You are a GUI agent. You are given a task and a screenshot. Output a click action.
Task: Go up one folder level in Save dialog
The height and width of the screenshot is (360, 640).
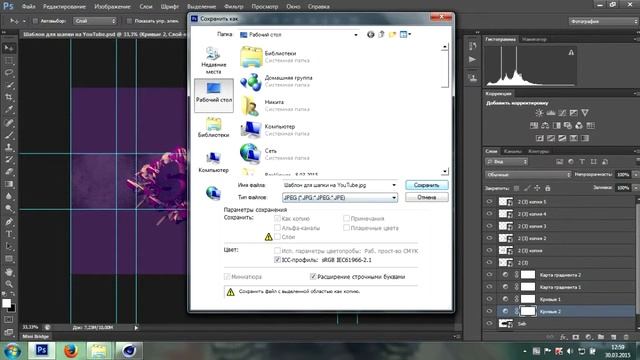tap(381, 35)
